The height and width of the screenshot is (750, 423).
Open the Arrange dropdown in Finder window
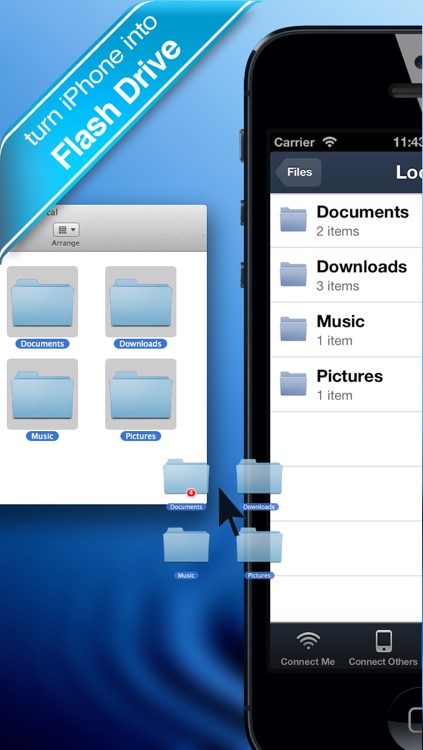66,230
